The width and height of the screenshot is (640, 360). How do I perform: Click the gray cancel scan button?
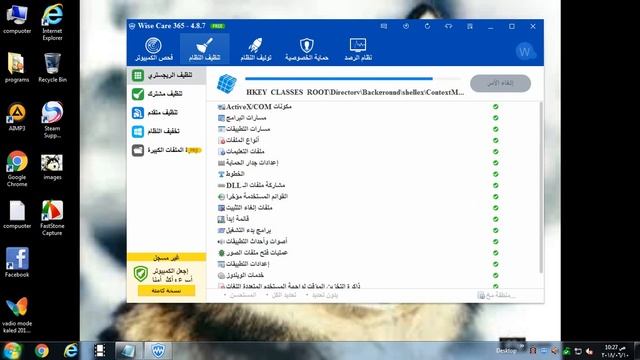tap(500, 83)
